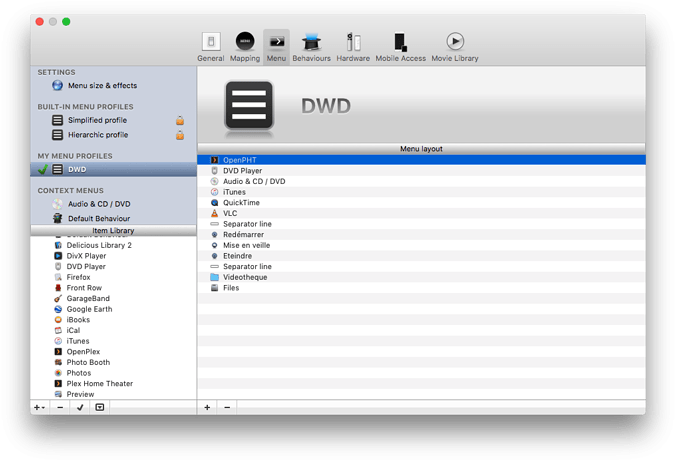This screenshot has height=460, width=675.
Task: Select Videotheque folder row
Action: click(x=421, y=278)
